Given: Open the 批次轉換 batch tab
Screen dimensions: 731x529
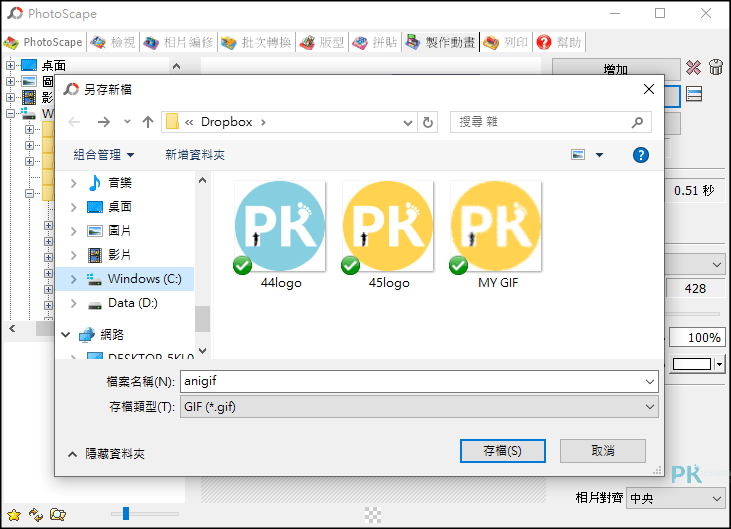Looking at the screenshot, I should 256,42.
